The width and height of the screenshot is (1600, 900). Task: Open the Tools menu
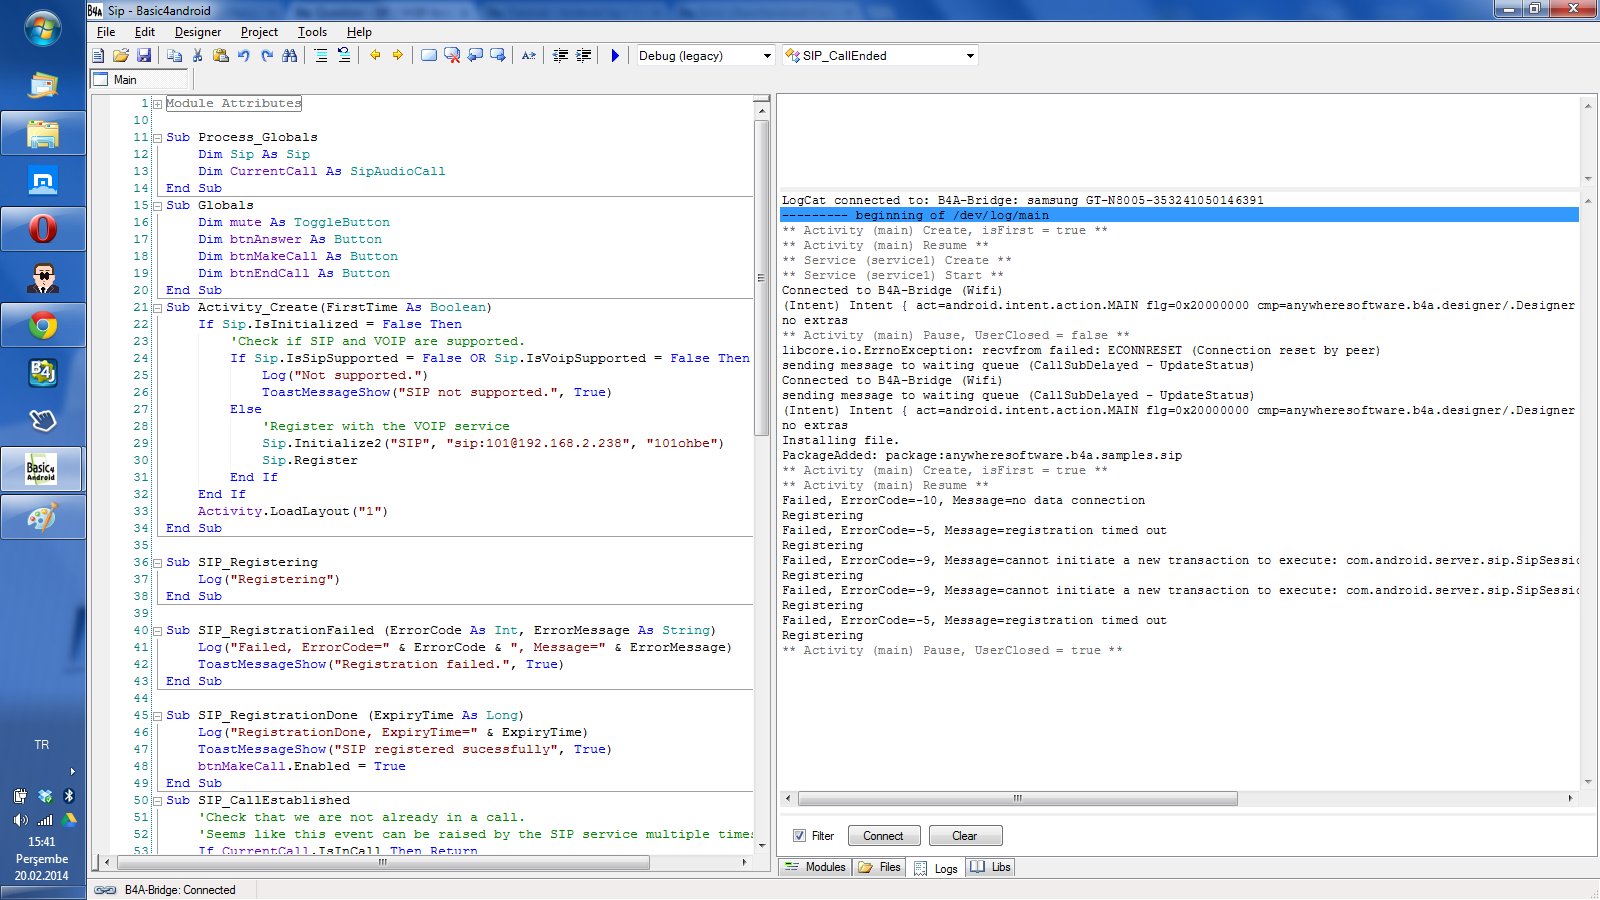pyautogui.click(x=312, y=32)
